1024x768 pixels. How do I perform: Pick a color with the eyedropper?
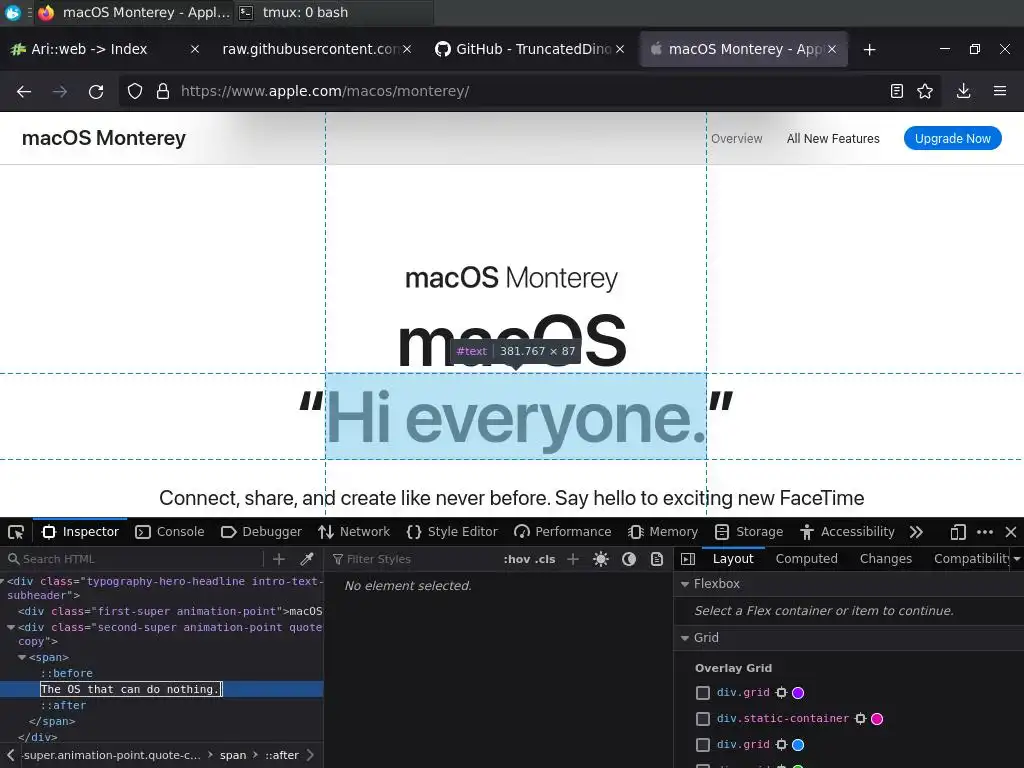pos(307,559)
